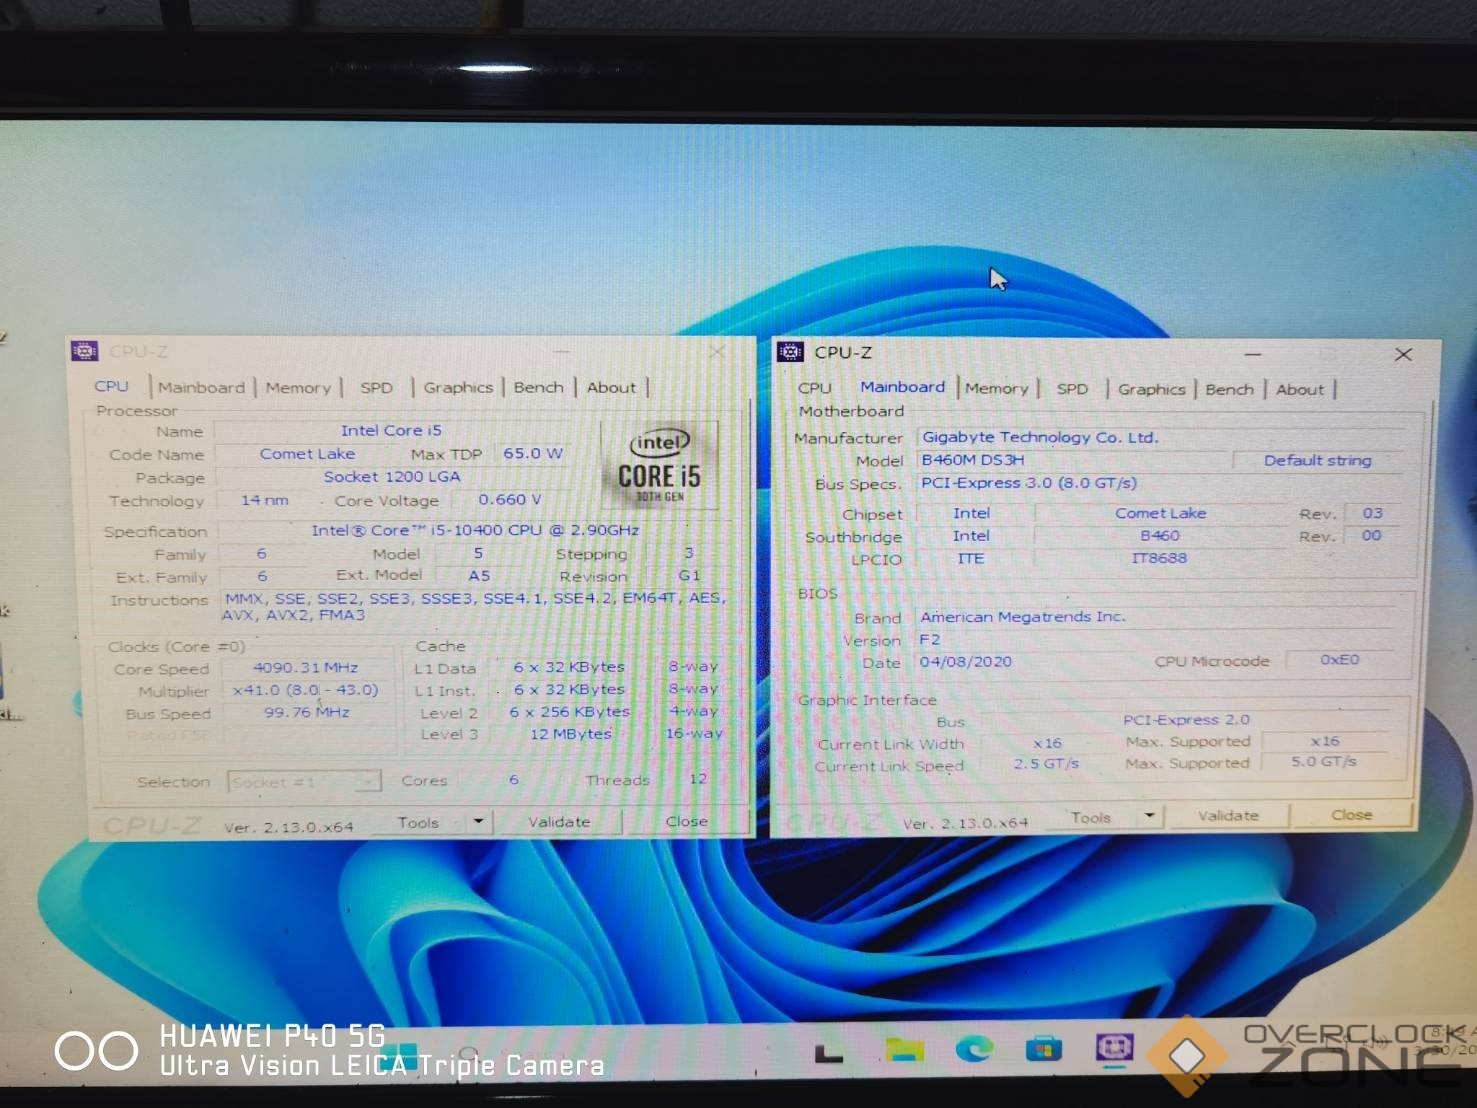This screenshot has width=1477, height=1108.
Task: Click the Tools button in the Motherboard window
Action: coord(1090,818)
